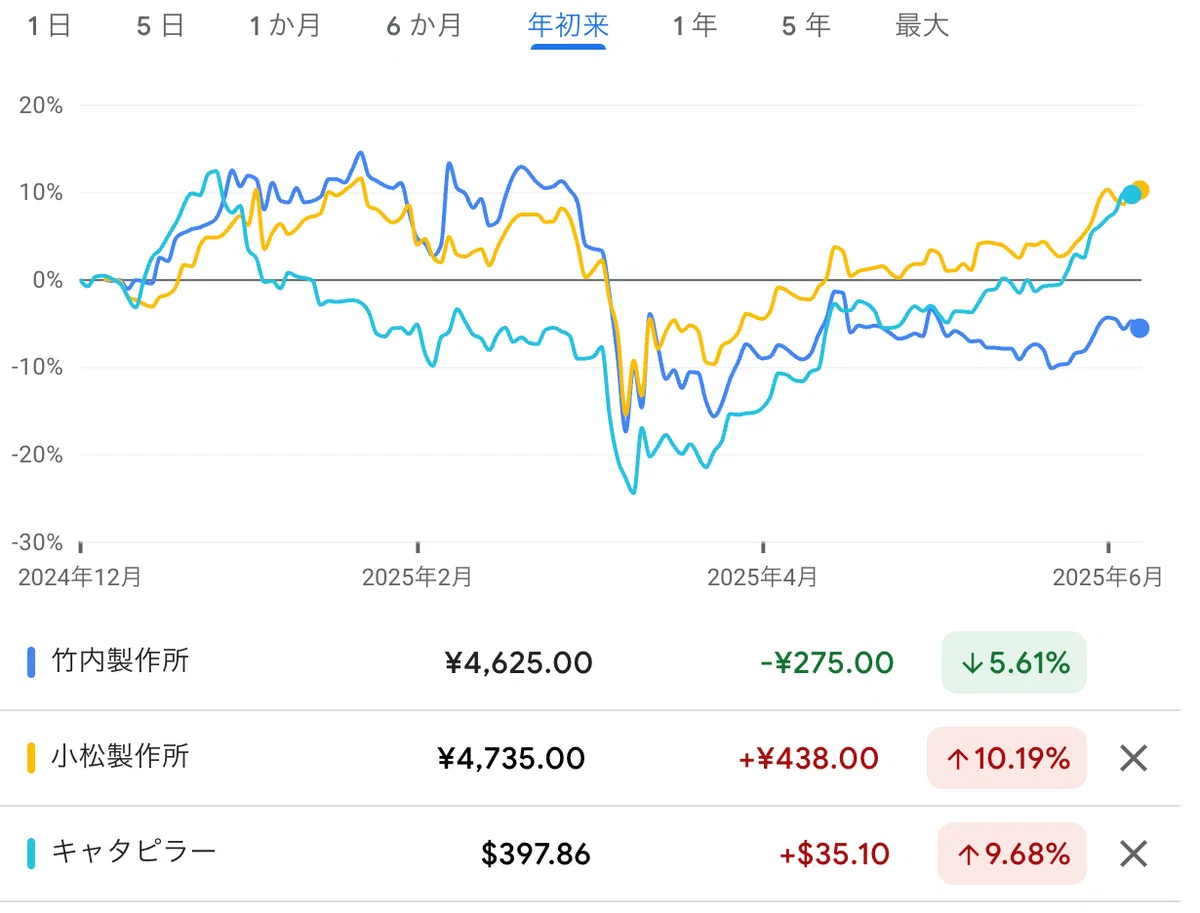Image resolution: width=1200 pixels, height=913 pixels.
Task: Click the dark blue endpoint dot on chart
Action: tap(1139, 328)
